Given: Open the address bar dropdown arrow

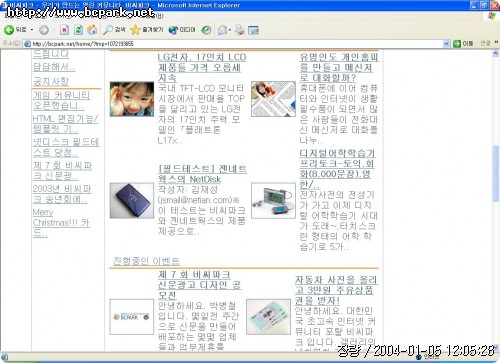Looking at the screenshot, I should click(446, 44).
